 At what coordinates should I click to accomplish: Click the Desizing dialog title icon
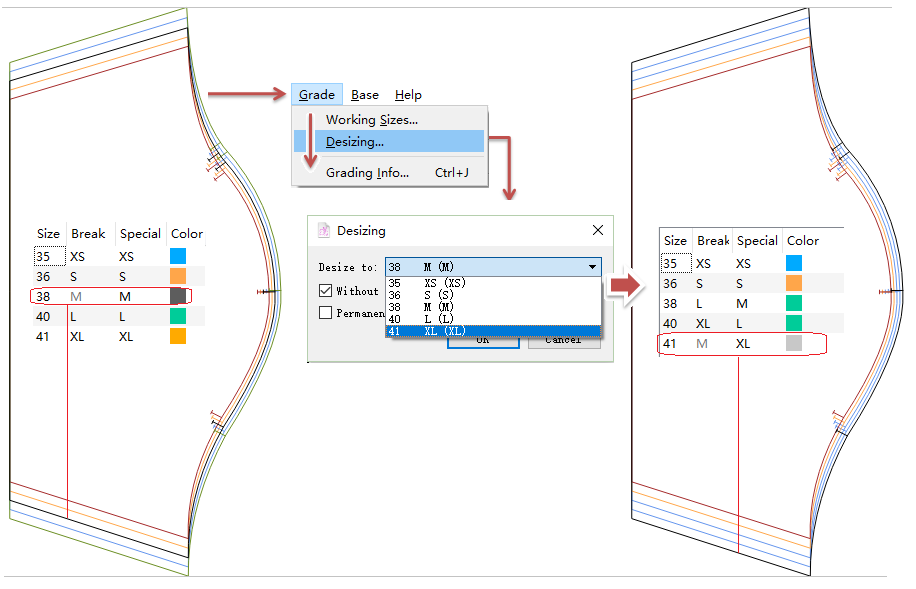[x=323, y=231]
